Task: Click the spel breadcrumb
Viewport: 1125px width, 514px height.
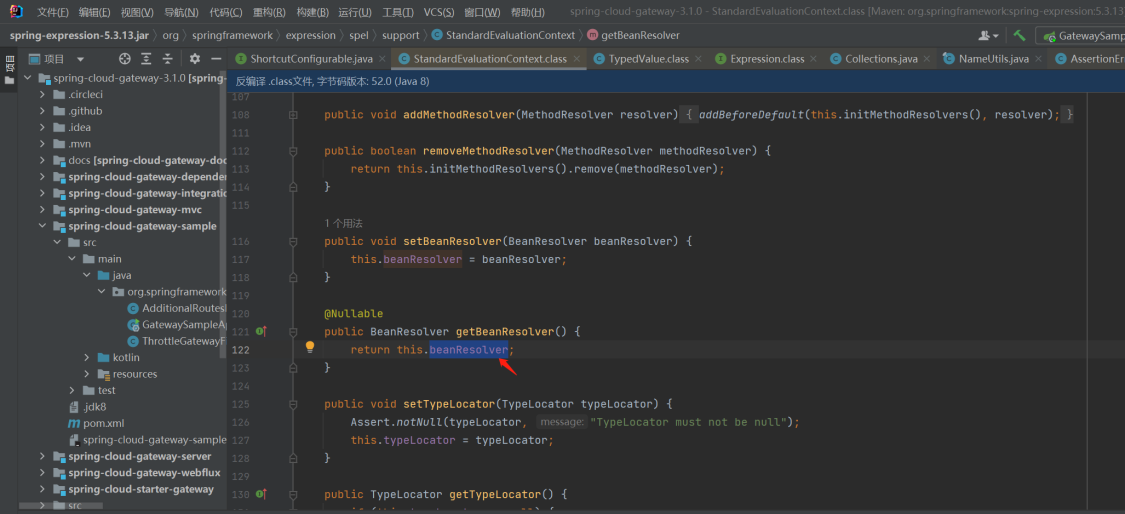Action: (359, 35)
